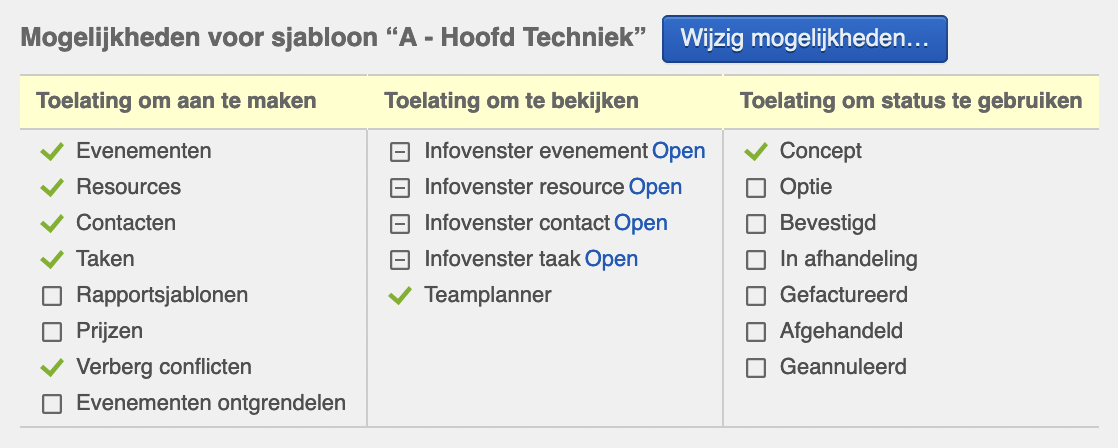1118x448 pixels.
Task: Uncheck the Teamplanner checkmark
Action: pyautogui.click(x=399, y=296)
